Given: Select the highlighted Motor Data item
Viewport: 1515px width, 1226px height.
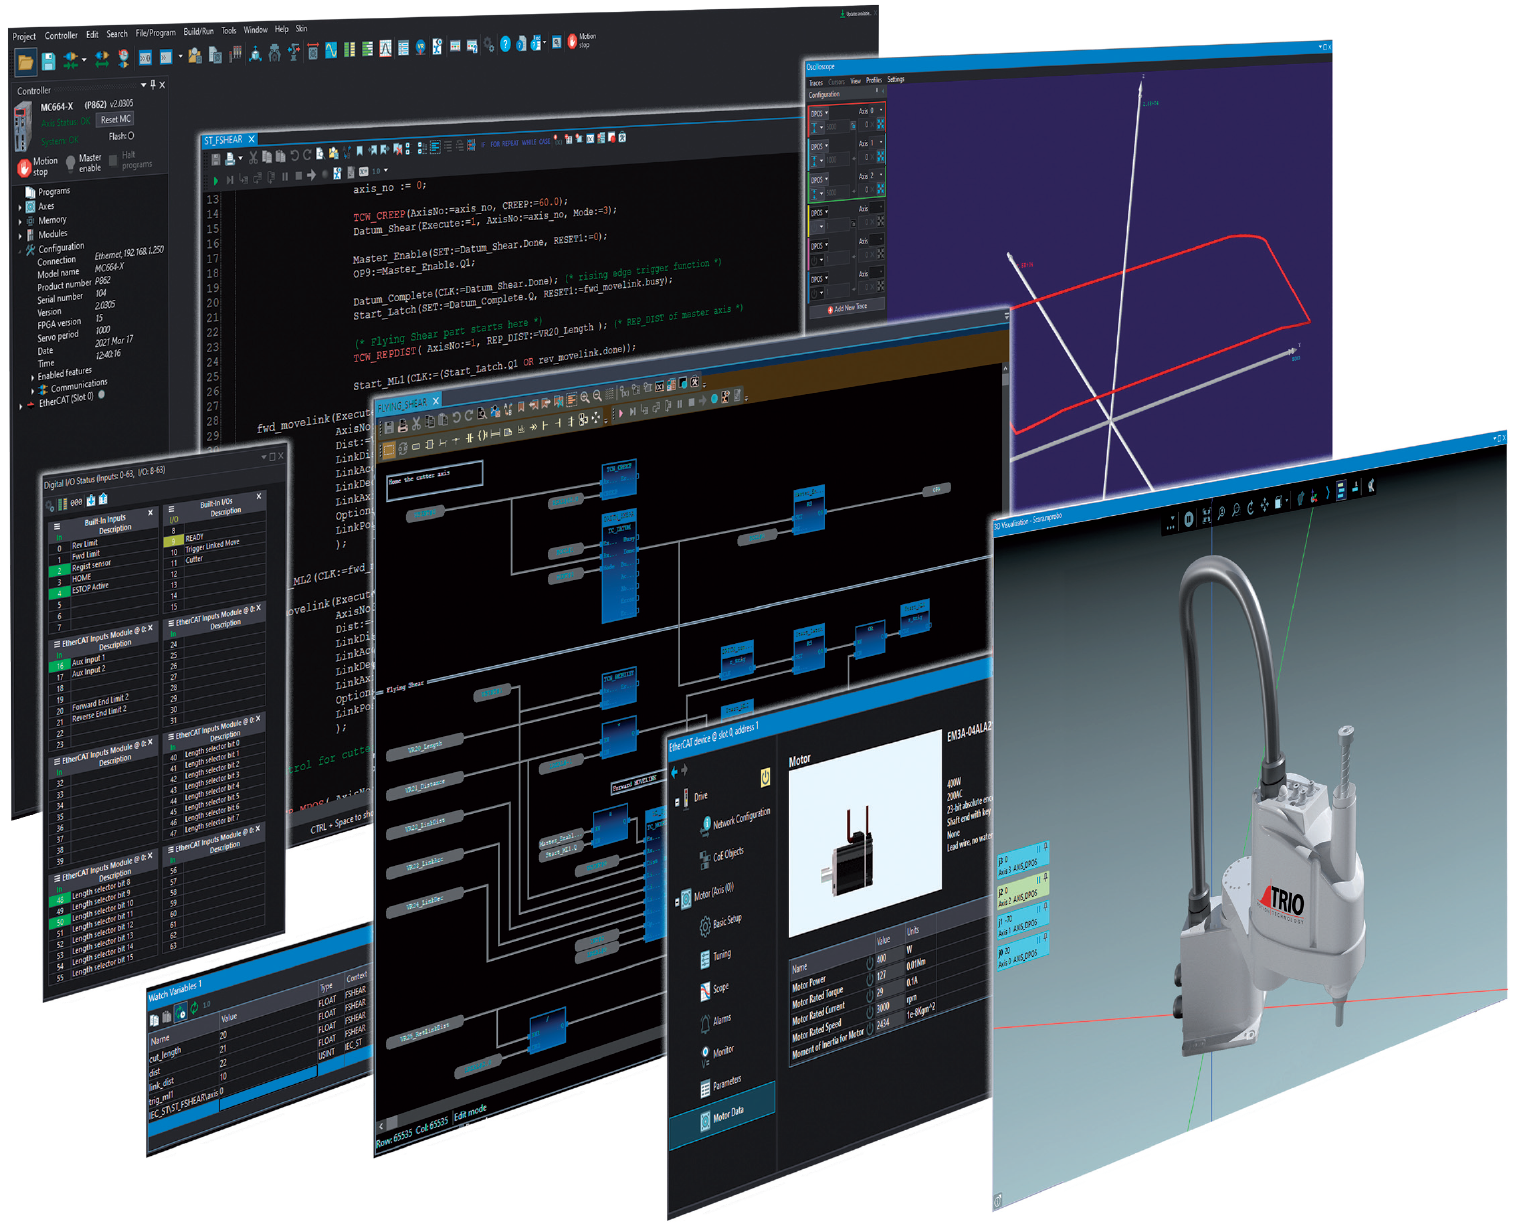Looking at the screenshot, I should pos(722,1115).
